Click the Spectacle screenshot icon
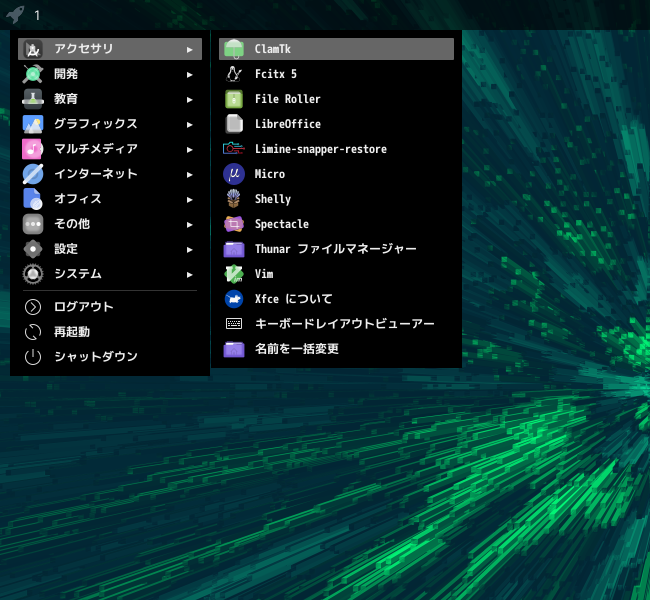 click(x=234, y=224)
